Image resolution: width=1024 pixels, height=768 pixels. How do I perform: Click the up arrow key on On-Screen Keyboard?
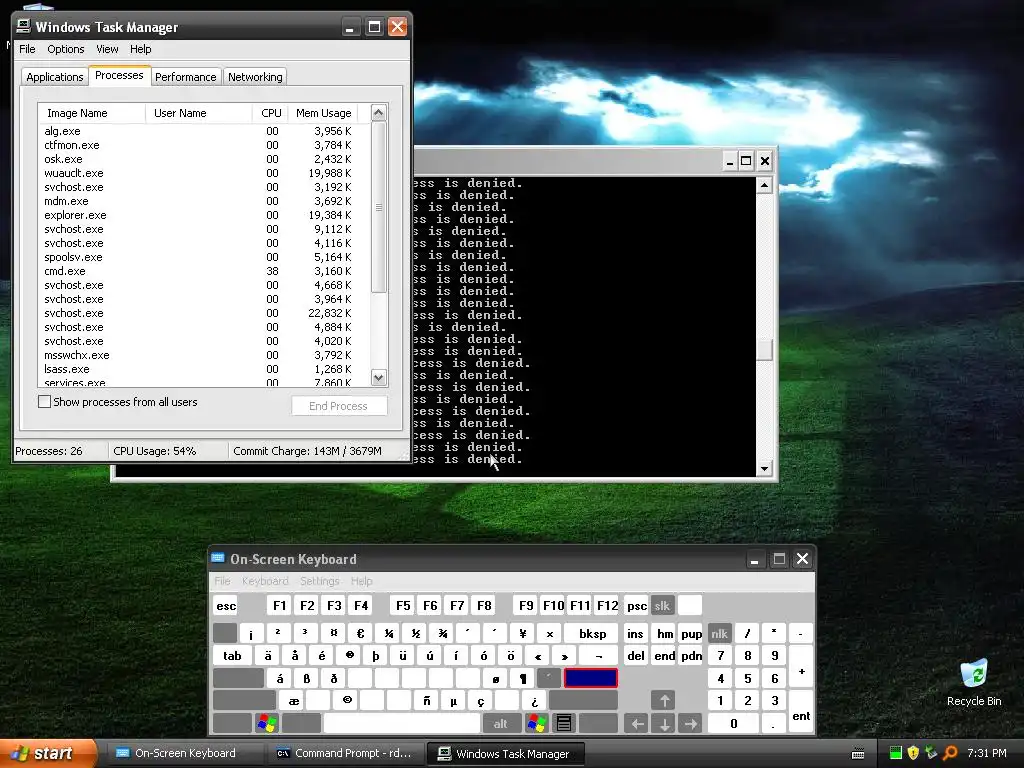(664, 701)
